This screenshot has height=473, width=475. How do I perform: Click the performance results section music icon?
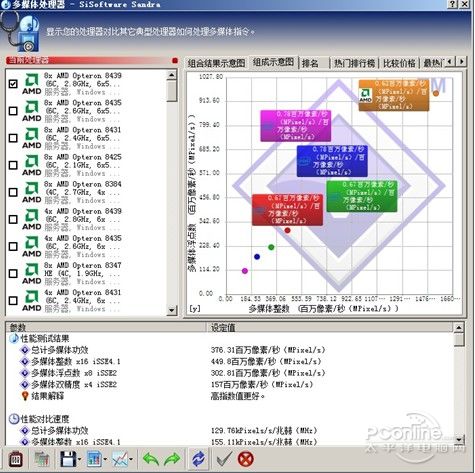[x=14, y=338]
